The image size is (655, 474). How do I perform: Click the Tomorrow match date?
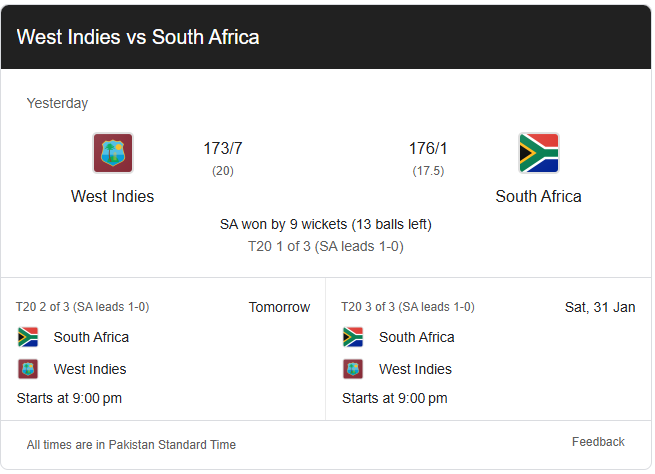pyautogui.click(x=279, y=307)
